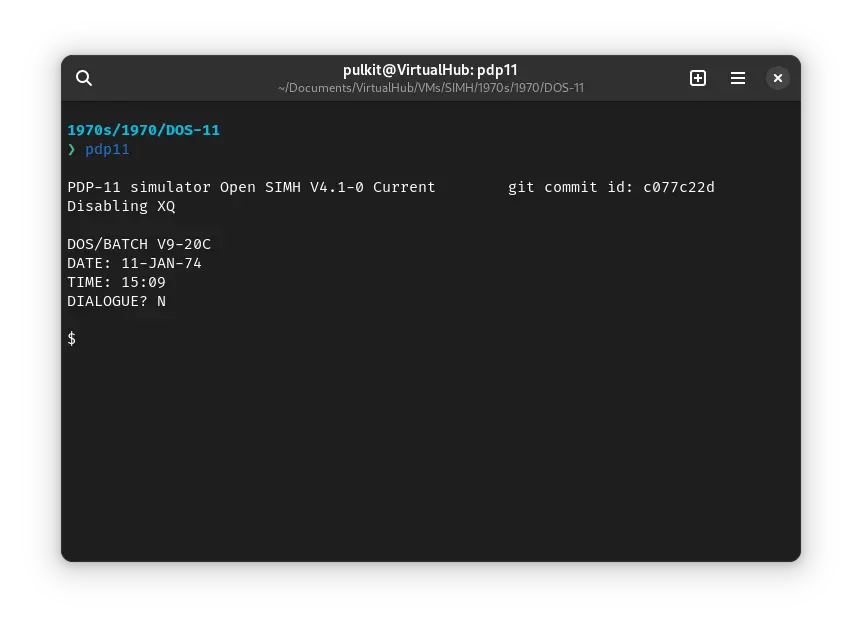Open the terminal search icon
Viewport: 862px width, 629px height.
pos(84,78)
